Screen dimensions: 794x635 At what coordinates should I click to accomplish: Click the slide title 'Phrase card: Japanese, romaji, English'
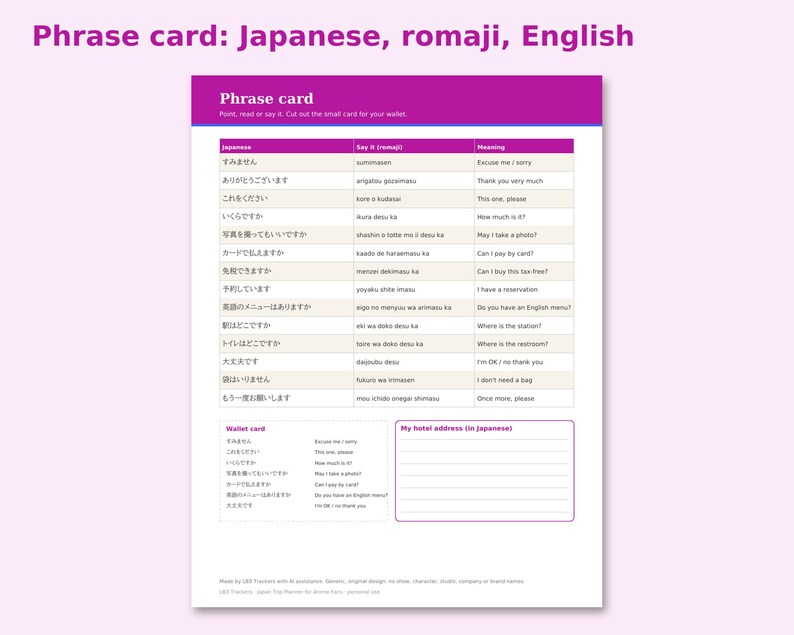click(x=333, y=37)
